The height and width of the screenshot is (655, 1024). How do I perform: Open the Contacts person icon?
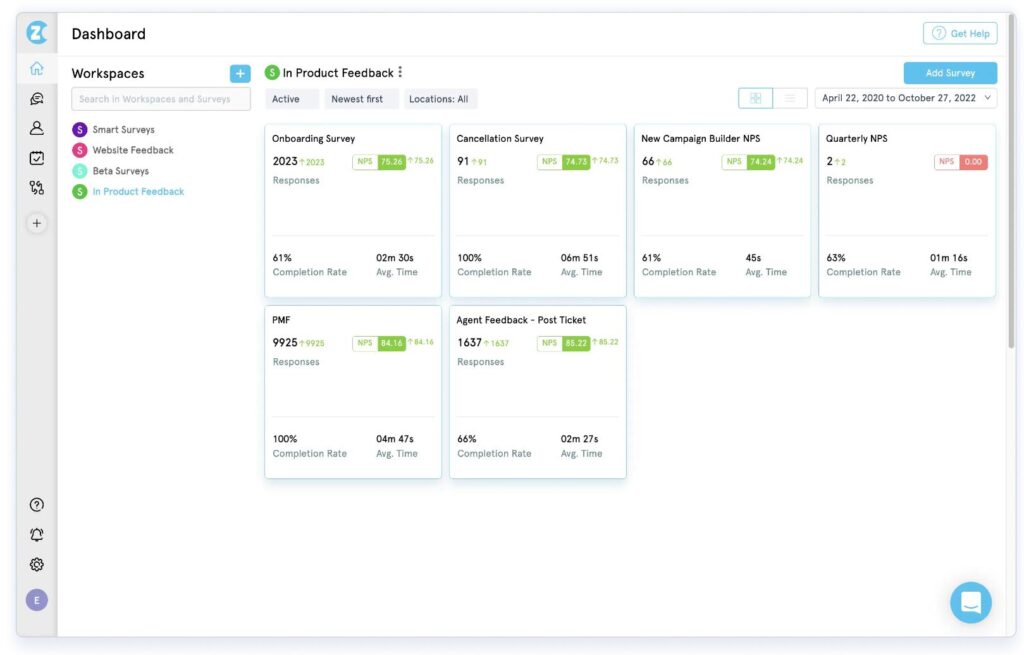36,127
